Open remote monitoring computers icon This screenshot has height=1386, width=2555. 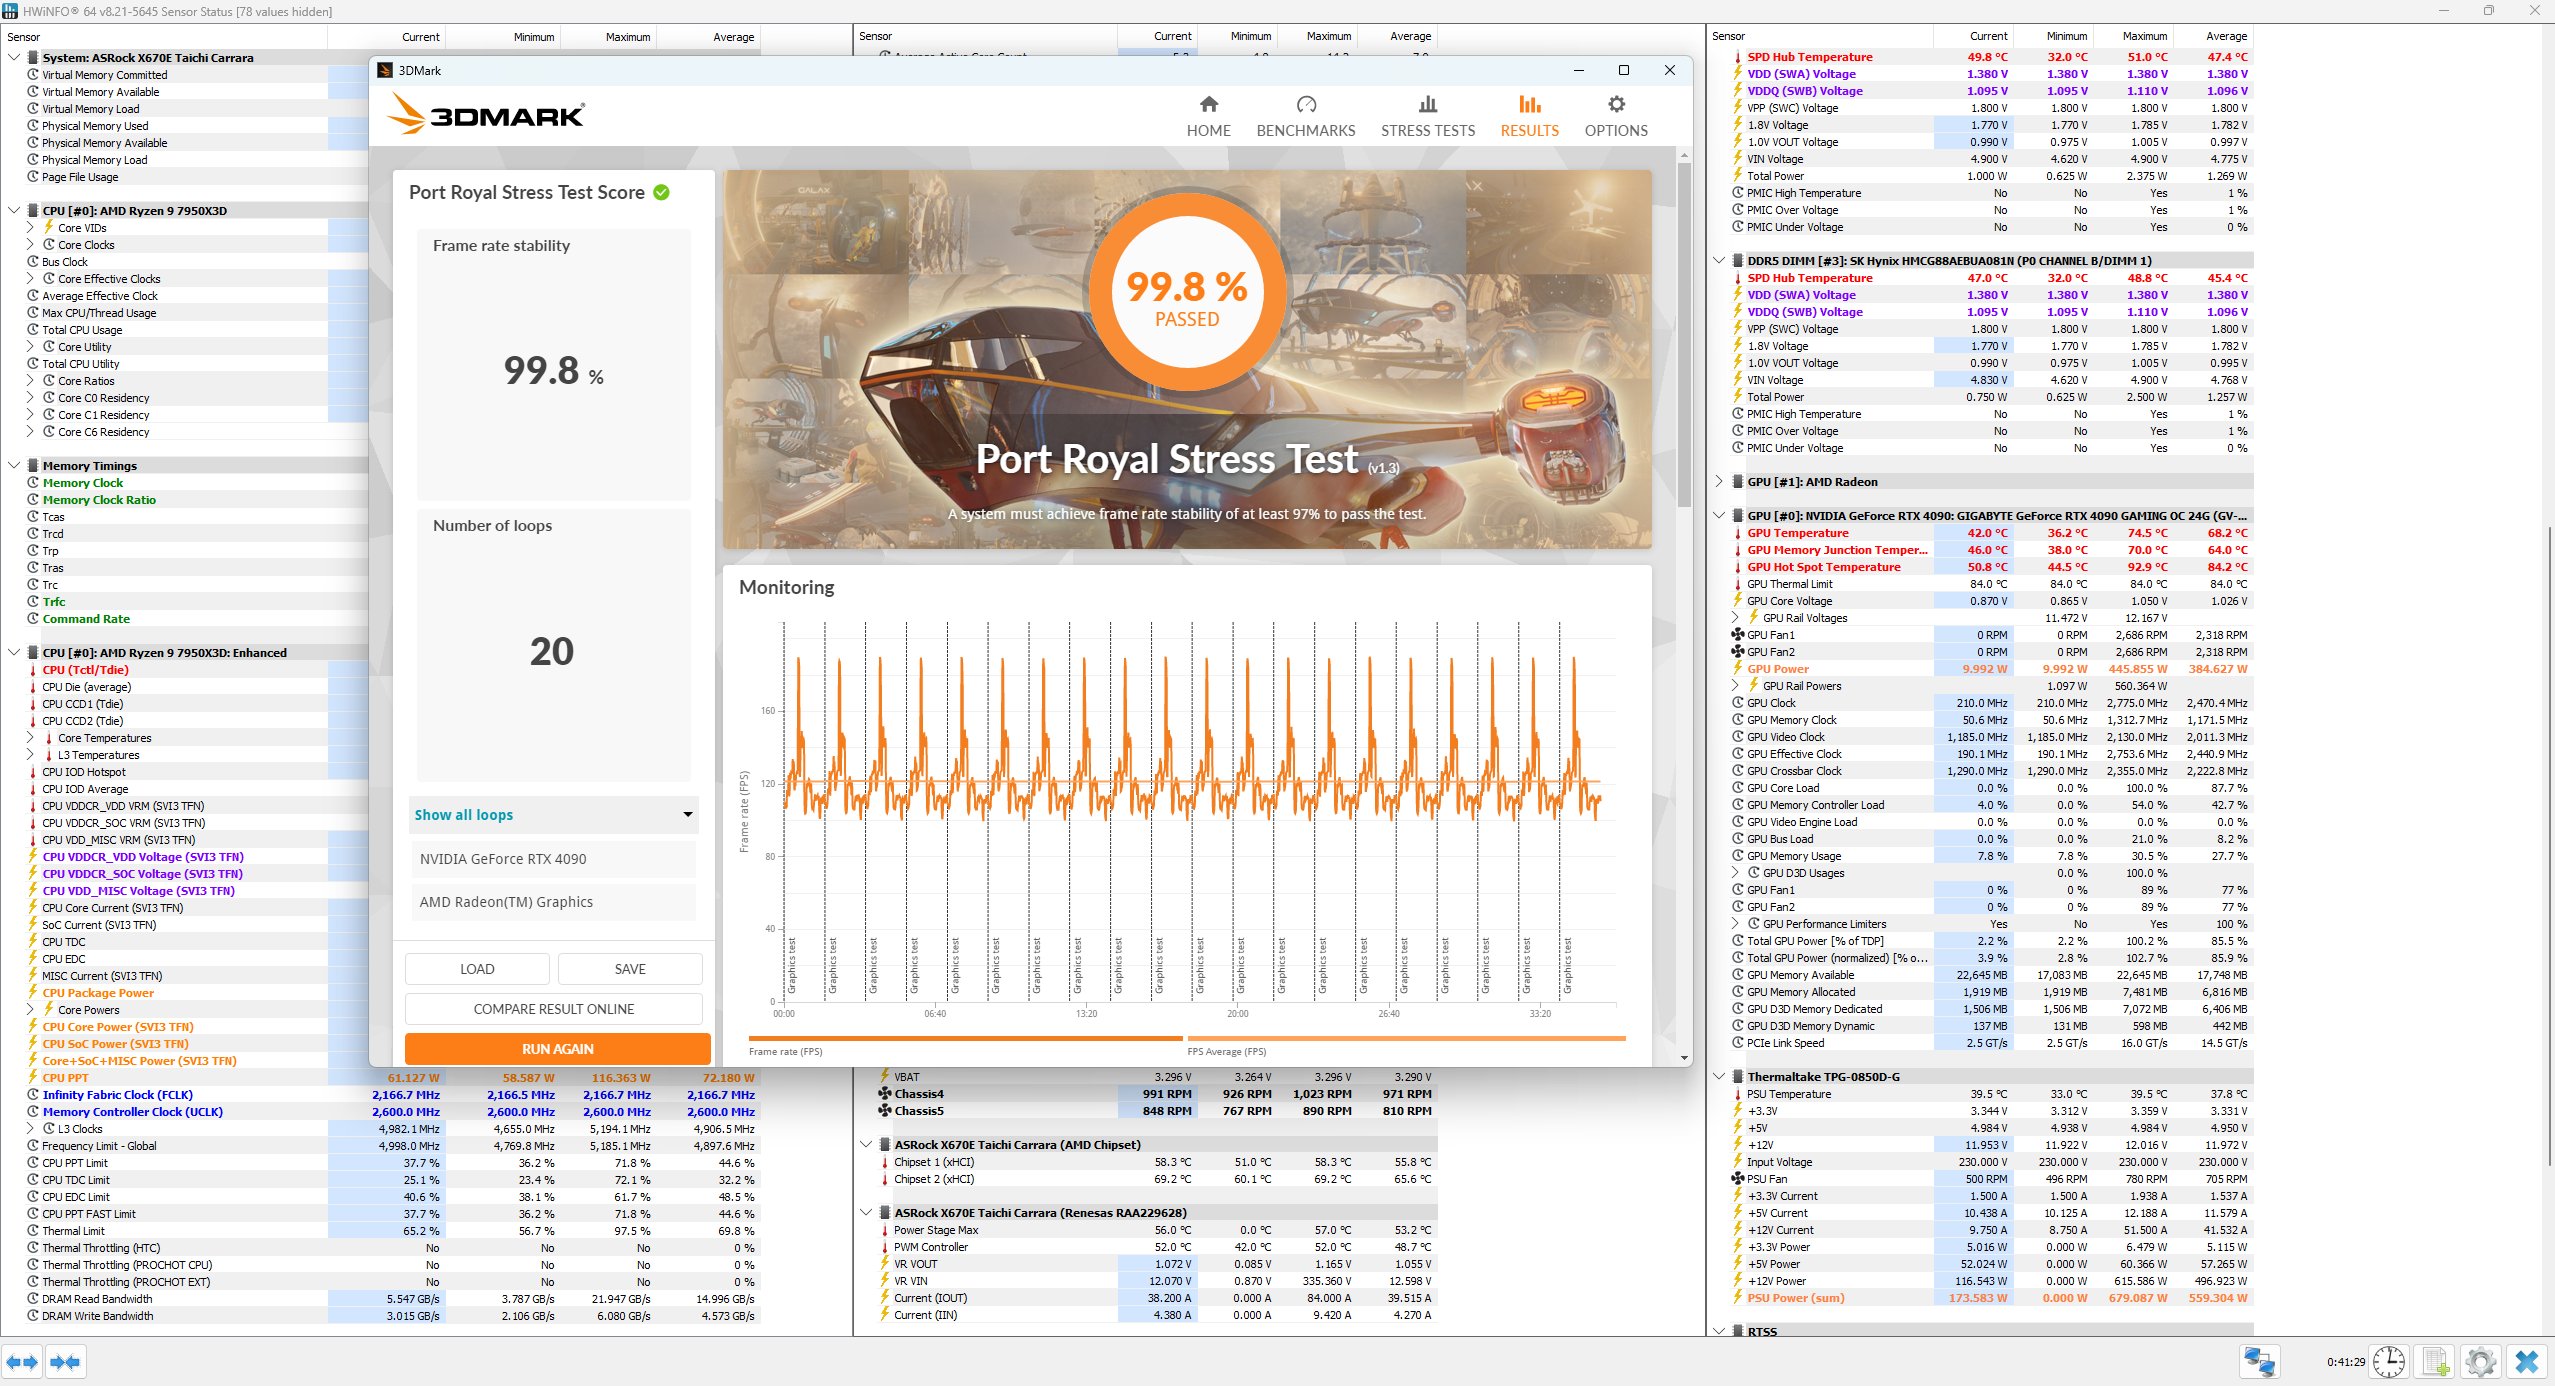(2259, 1362)
